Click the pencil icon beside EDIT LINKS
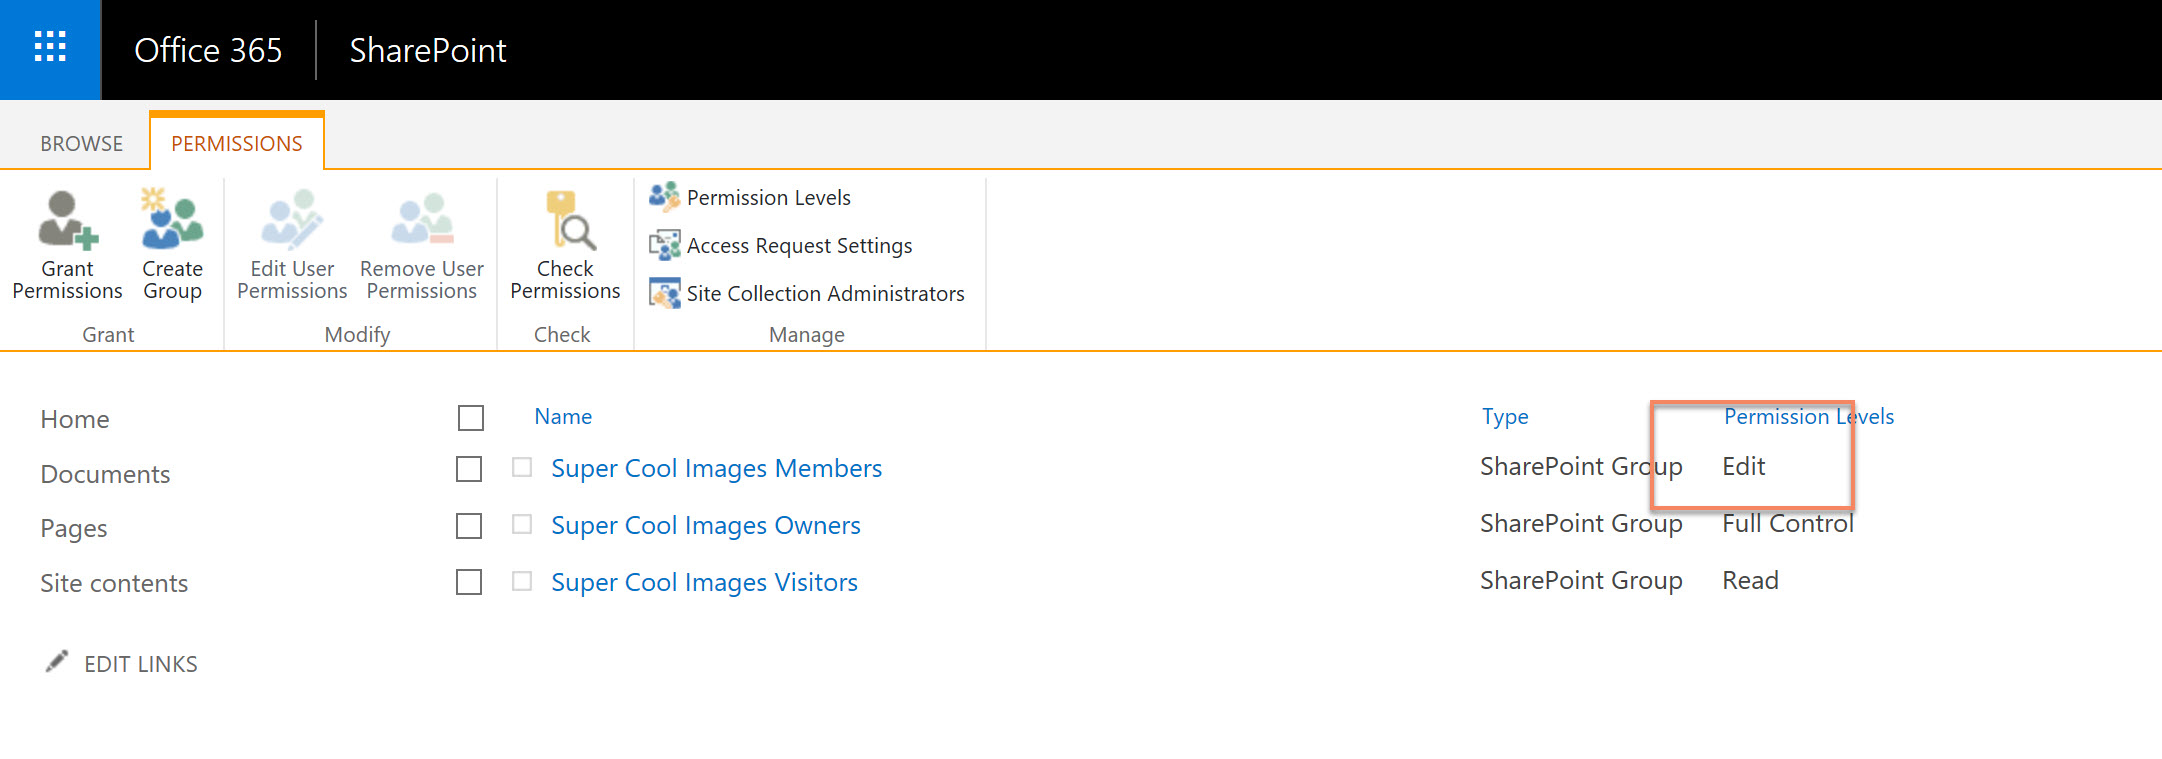This screenshot has width=2162, height=759. tap(57, 661)
